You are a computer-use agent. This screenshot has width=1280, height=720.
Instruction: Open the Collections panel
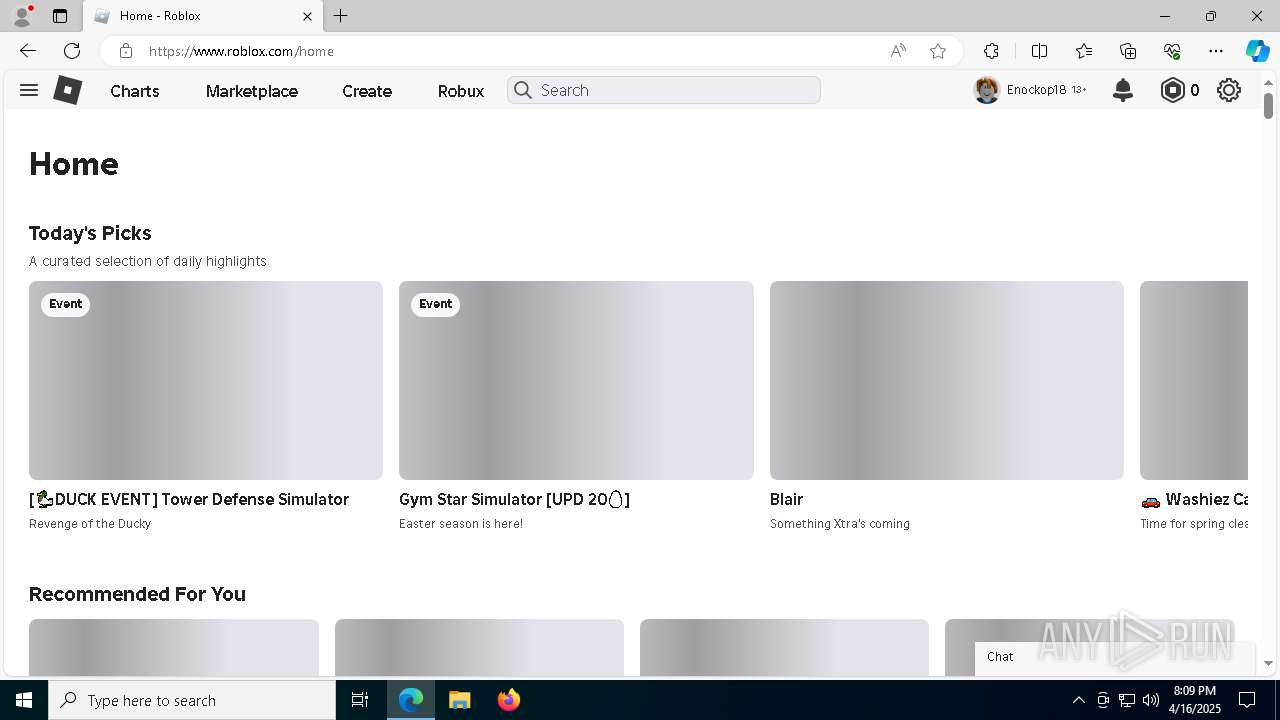click(1128, 51)
